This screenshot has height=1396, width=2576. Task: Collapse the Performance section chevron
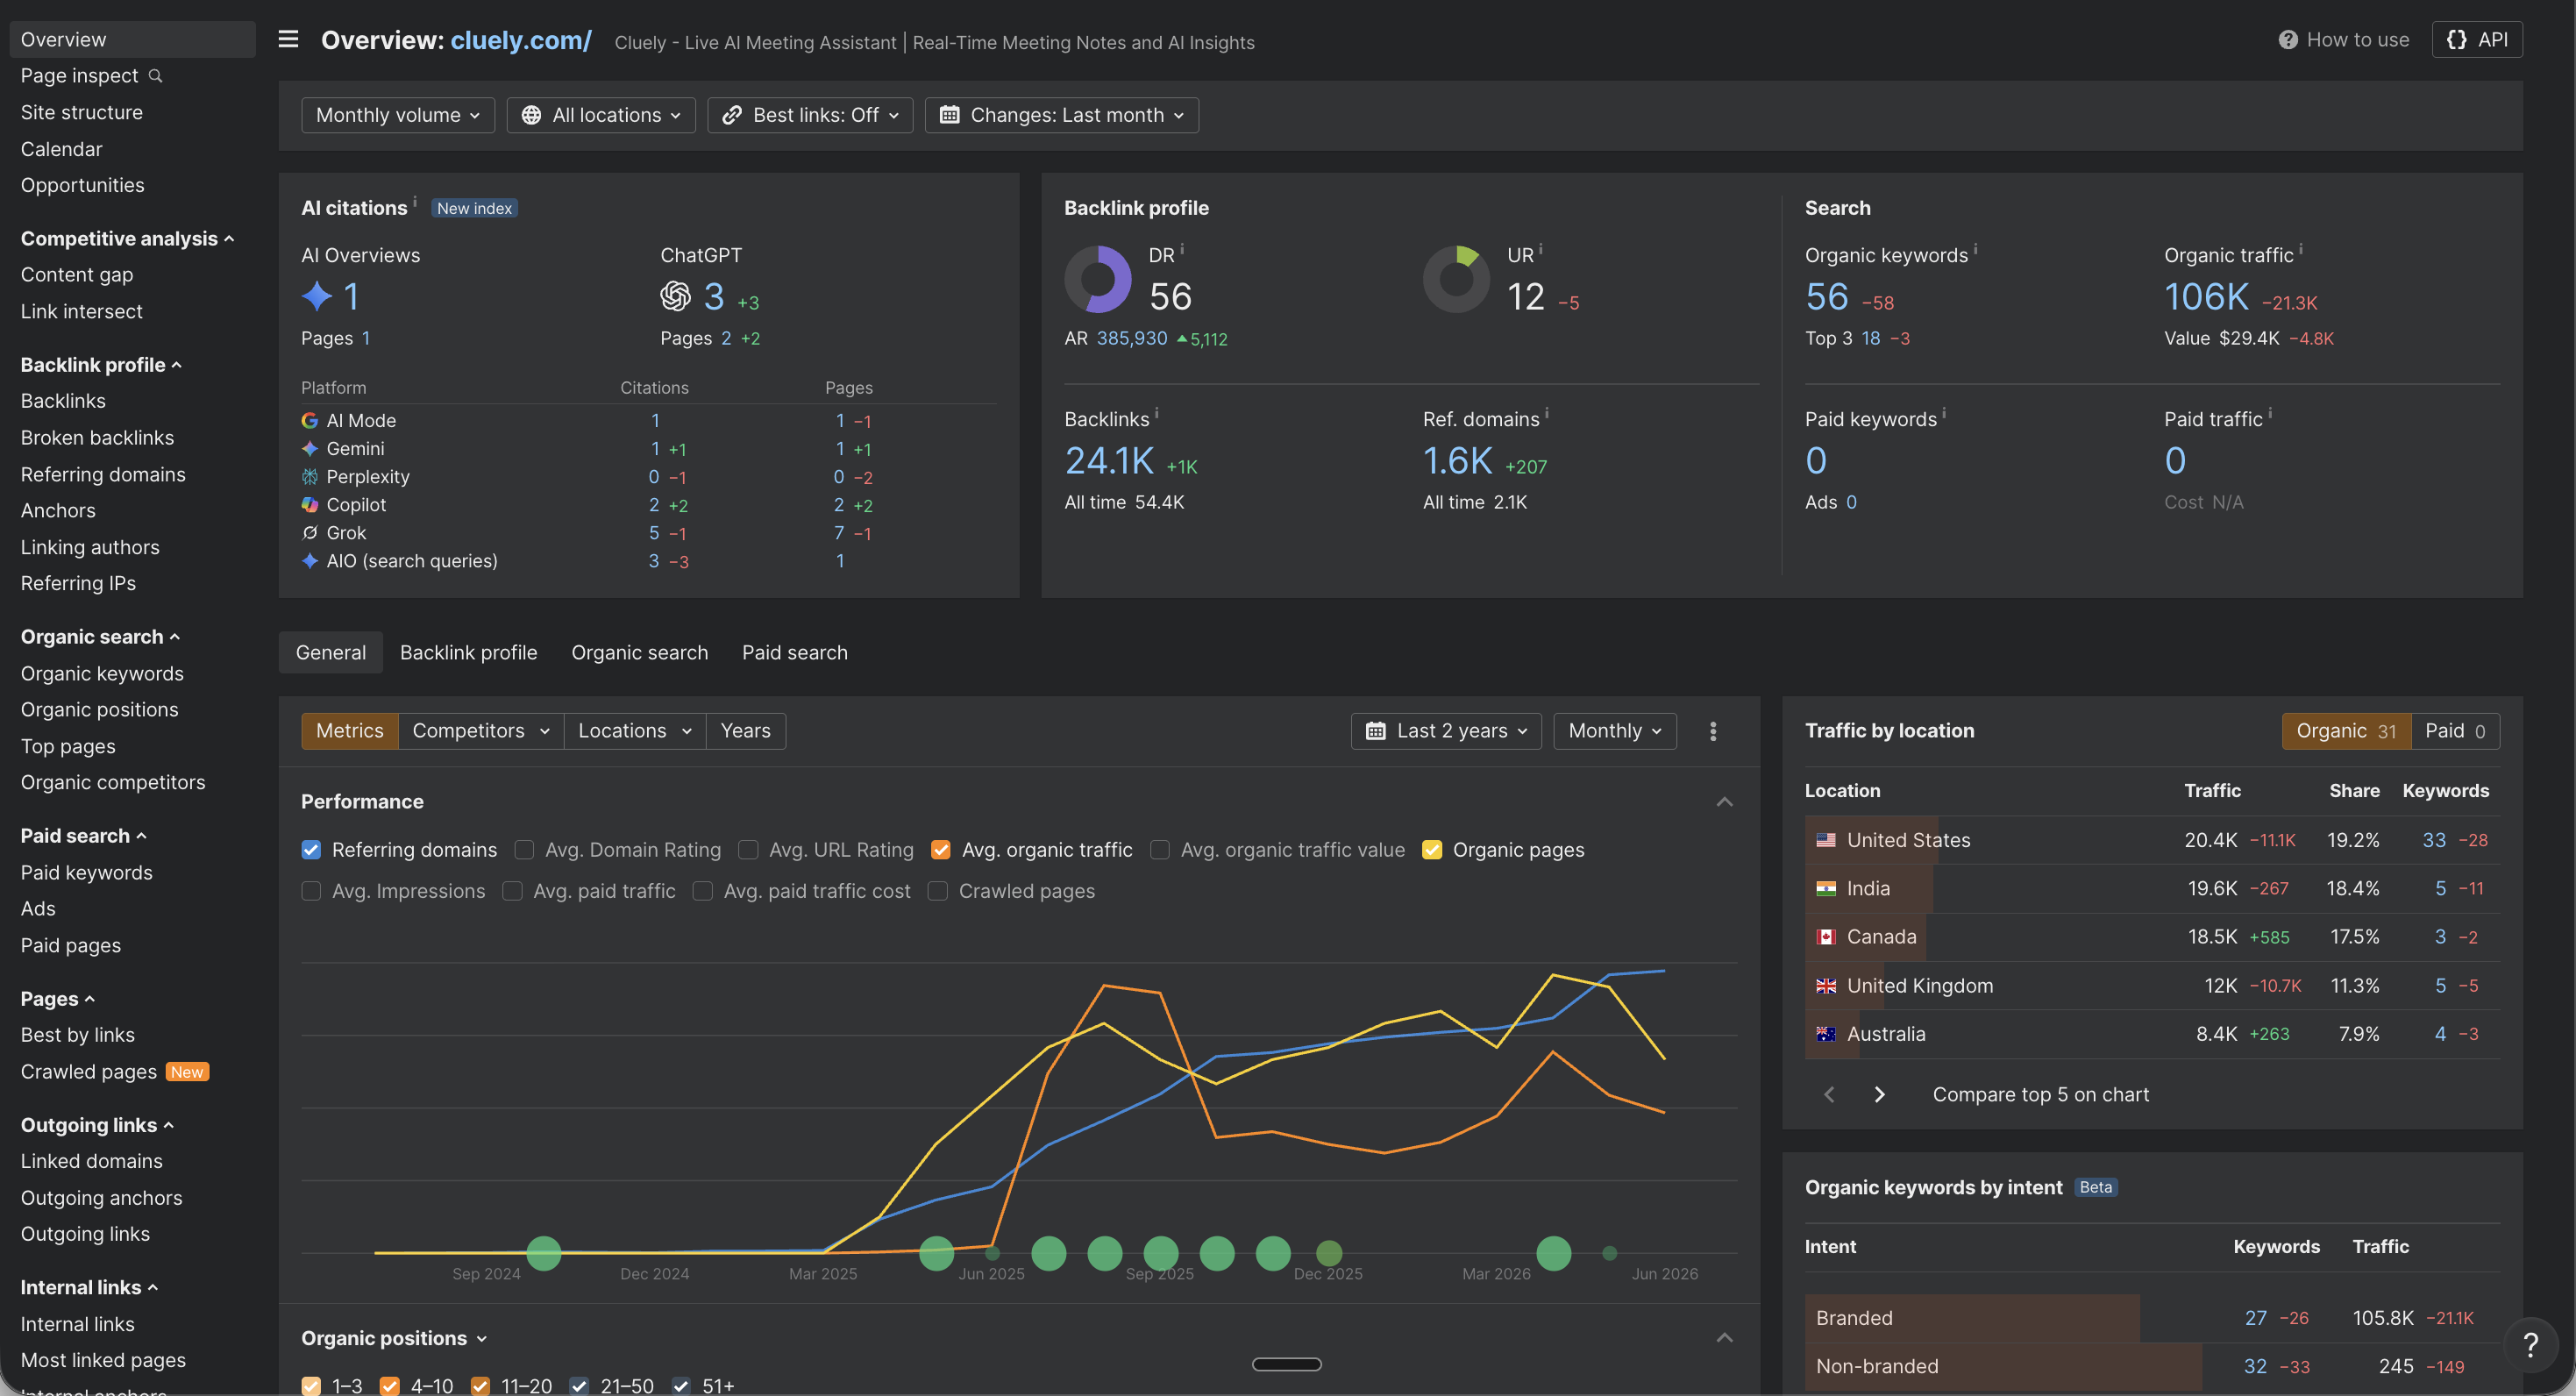point(1724,802)
